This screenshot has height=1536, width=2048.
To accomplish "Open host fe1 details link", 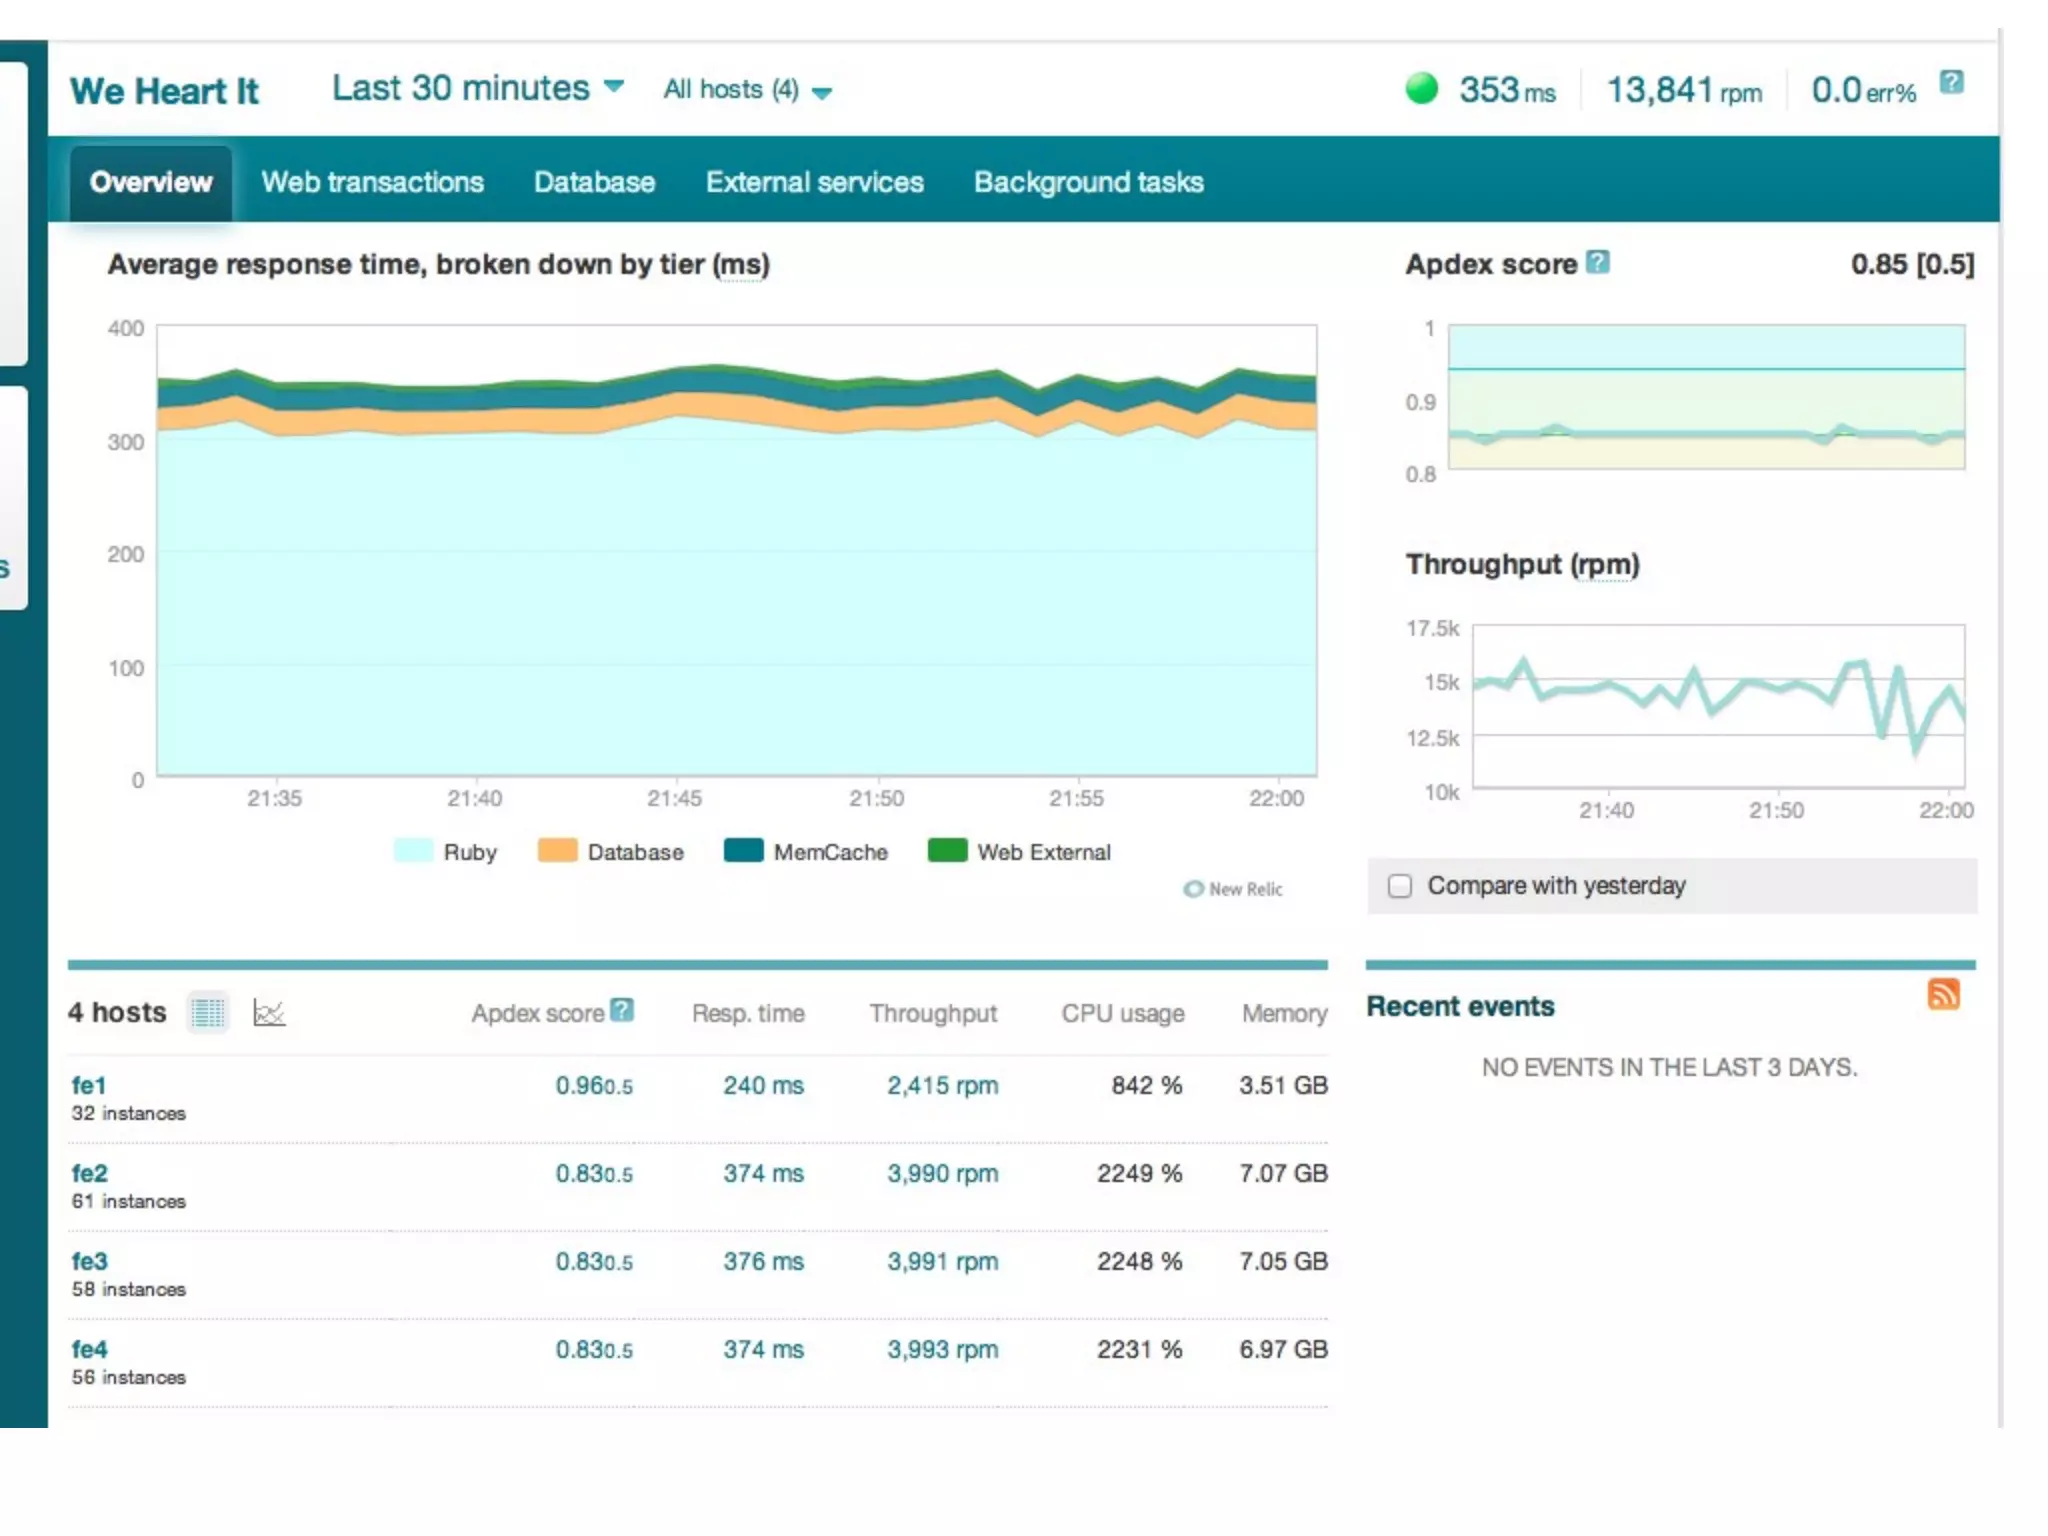I will click(88, 1085).
